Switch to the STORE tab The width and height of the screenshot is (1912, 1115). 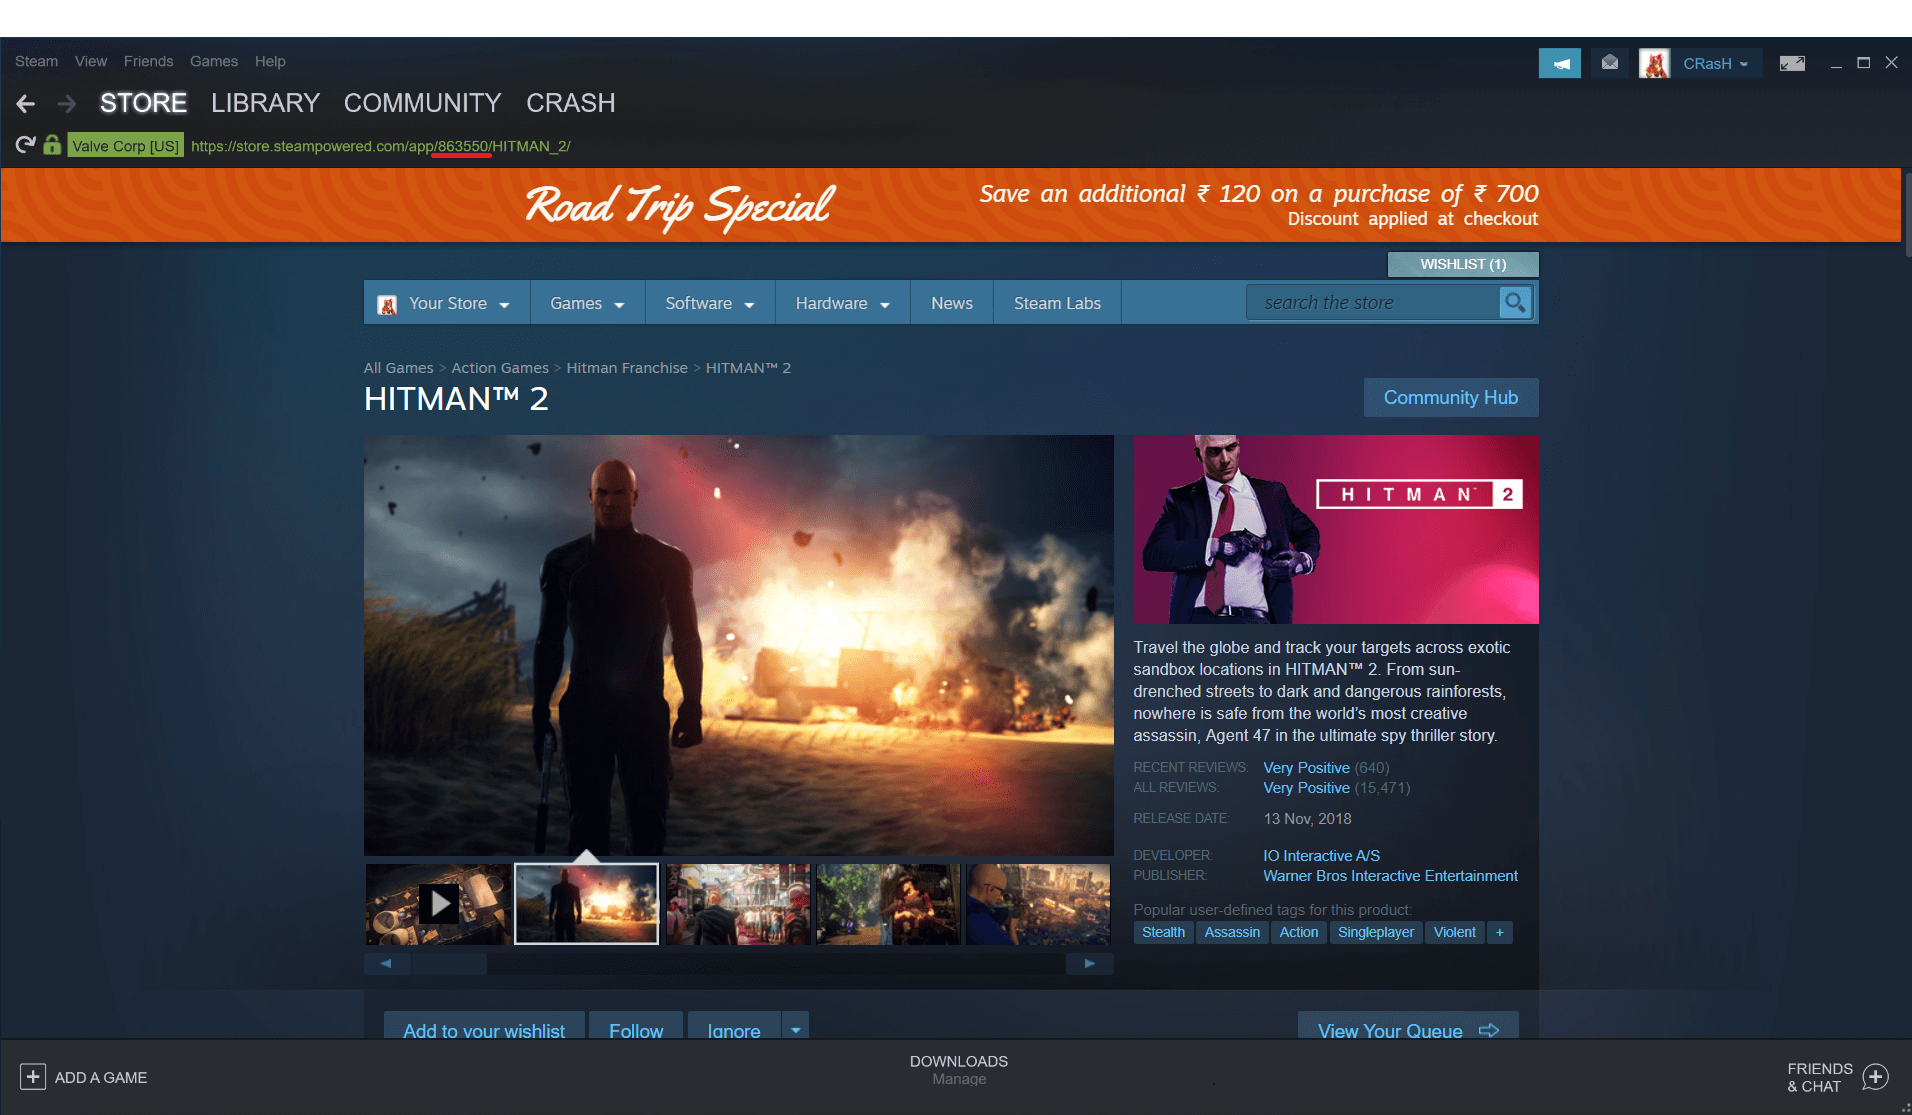143,103
